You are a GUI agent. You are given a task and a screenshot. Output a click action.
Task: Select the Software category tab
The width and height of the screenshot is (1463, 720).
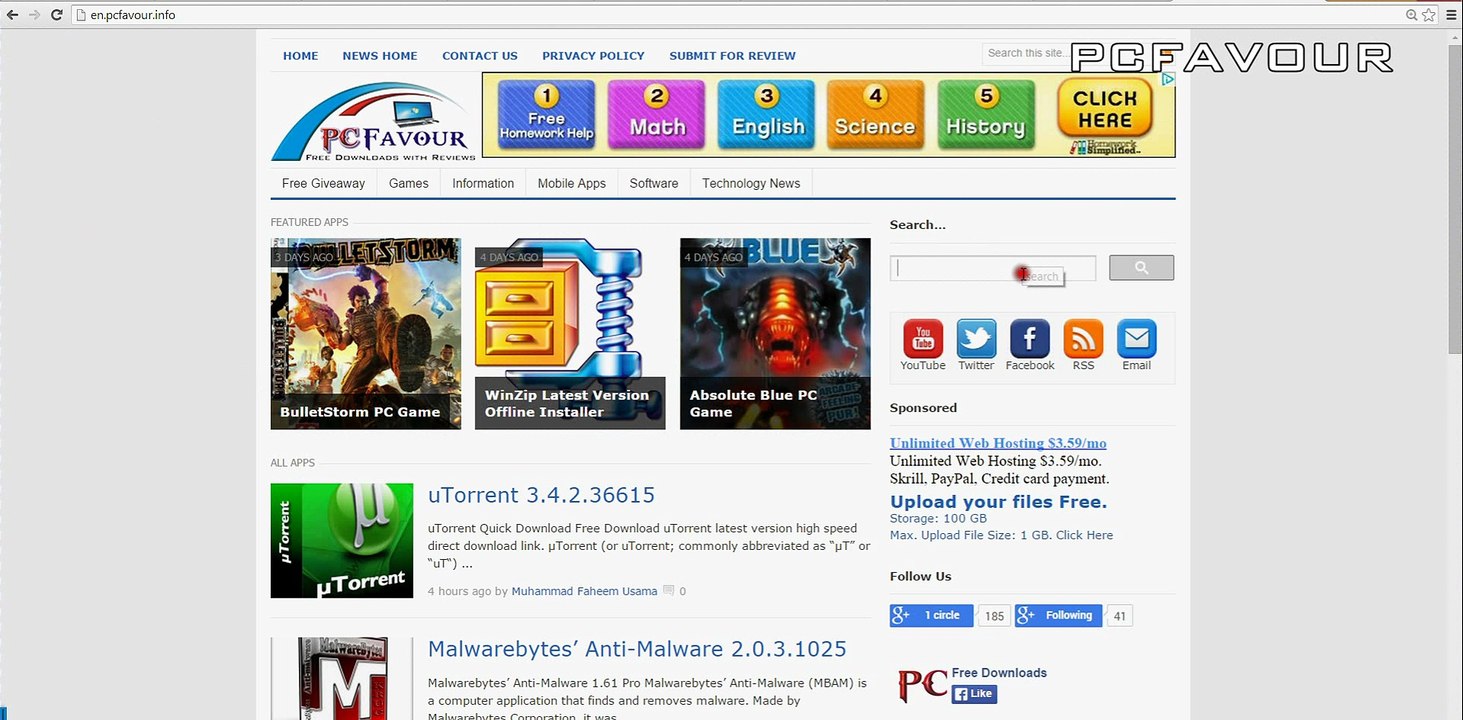(654, 183)
